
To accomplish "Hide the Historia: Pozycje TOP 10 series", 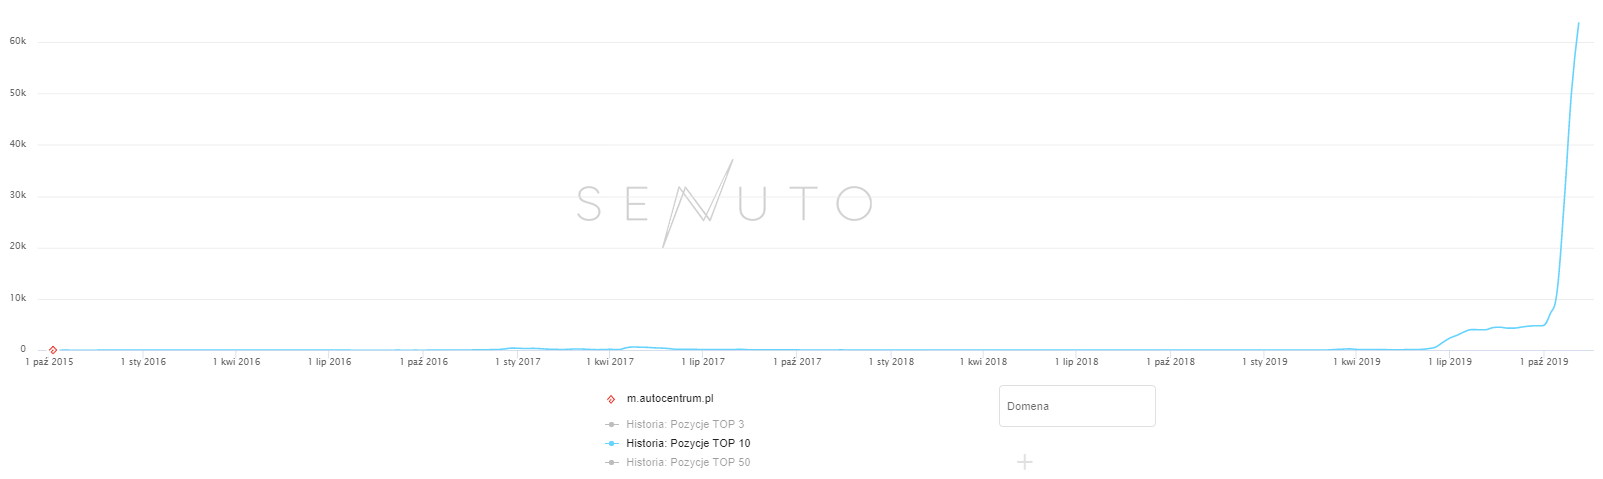I will point(688,443).
